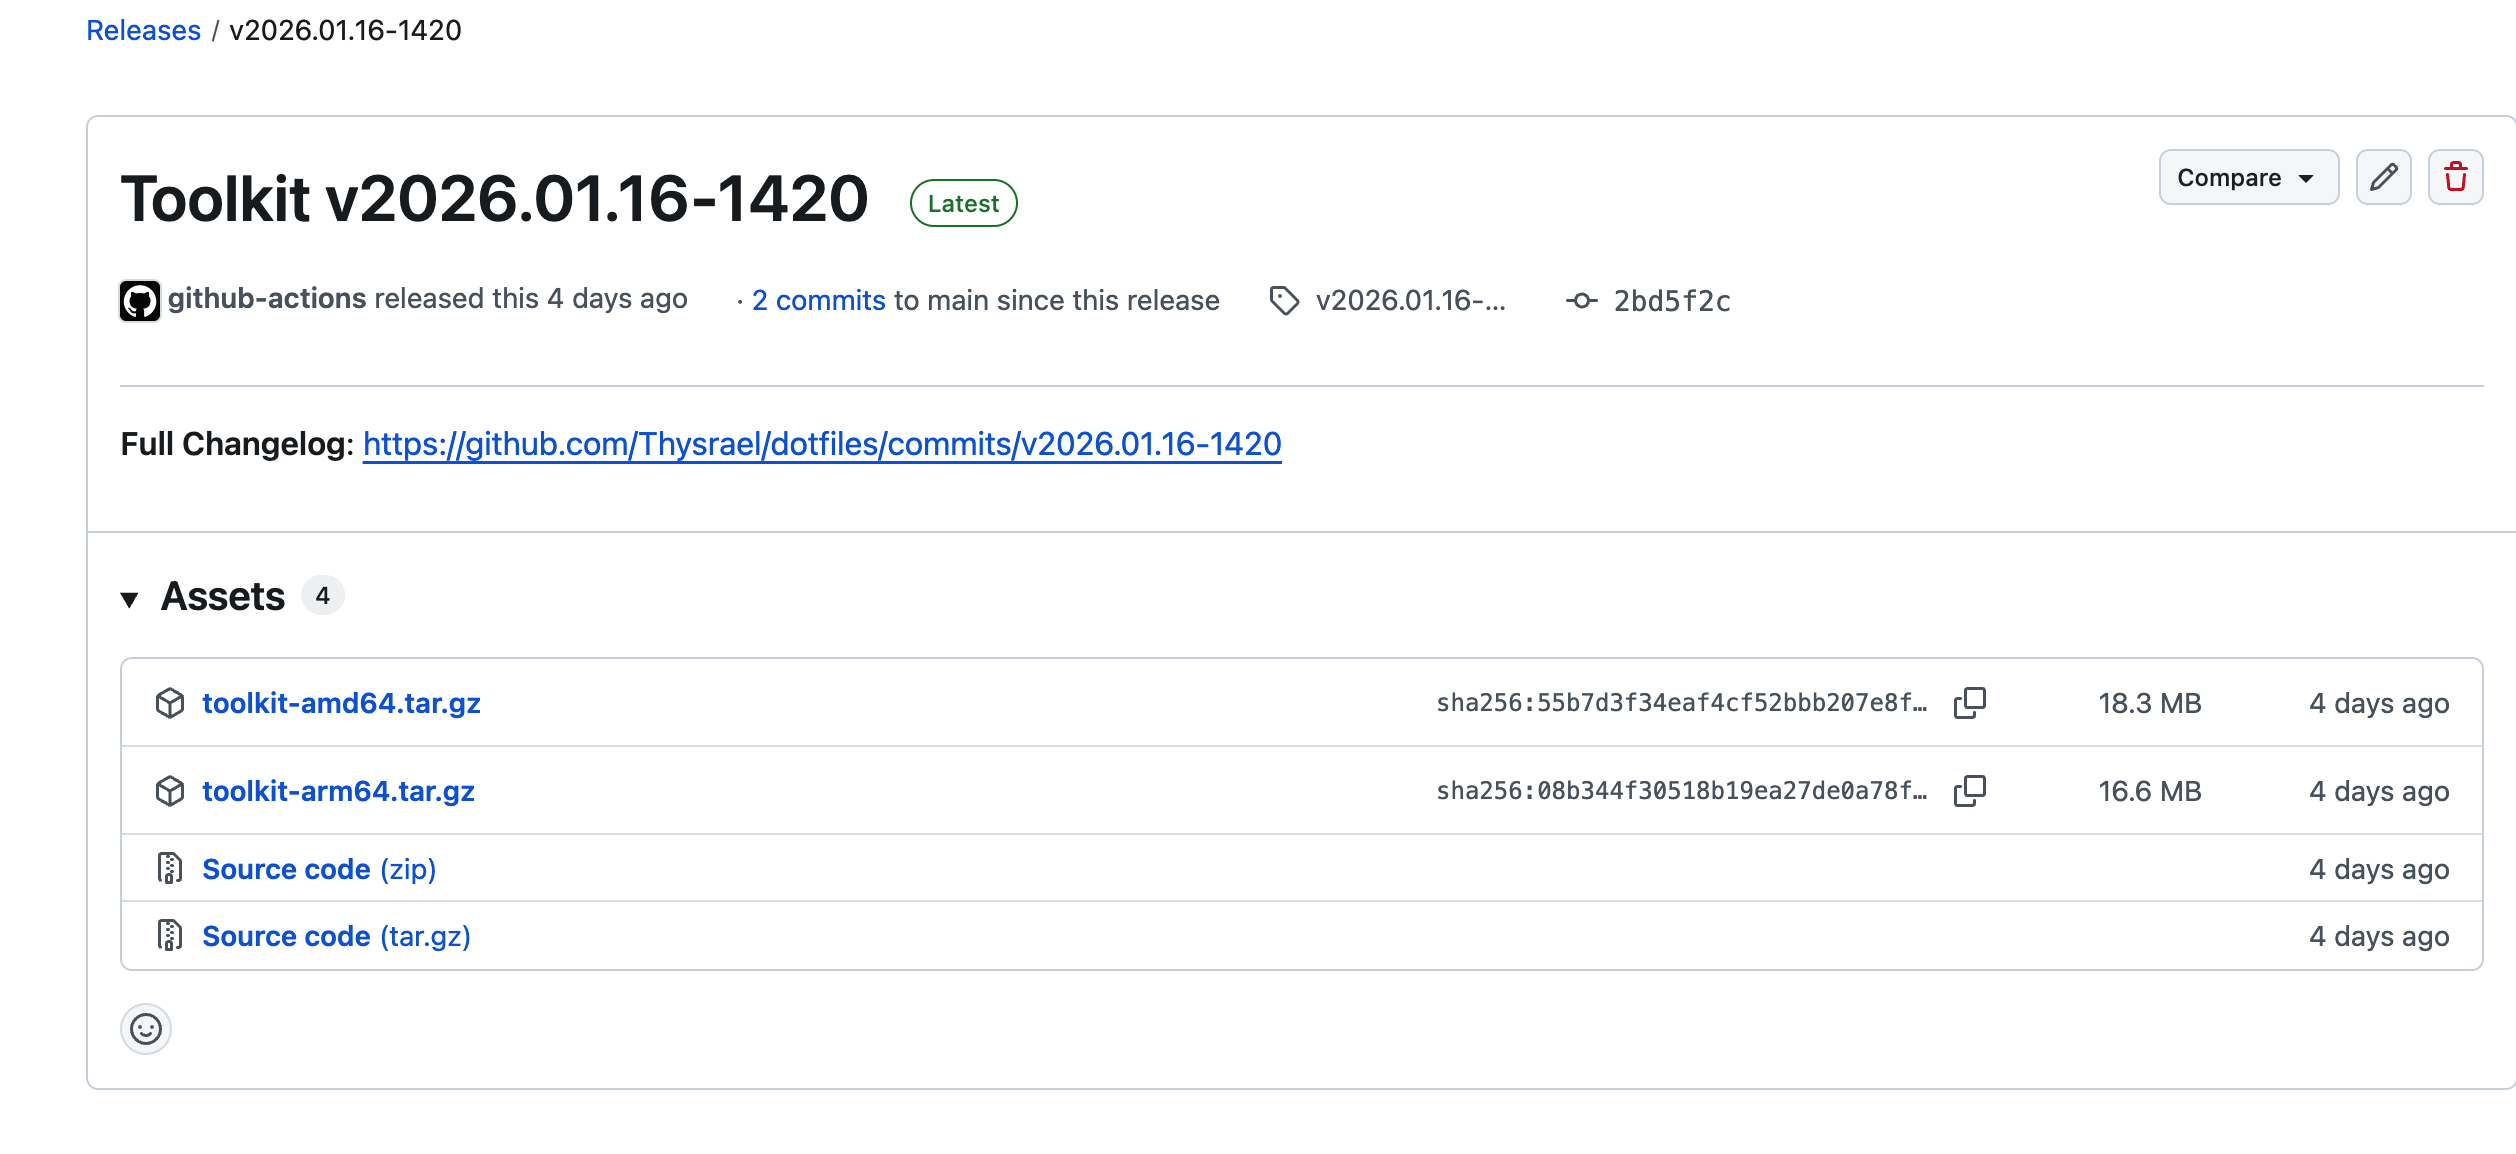Click the Latest badge label

[x=963, y=203]
